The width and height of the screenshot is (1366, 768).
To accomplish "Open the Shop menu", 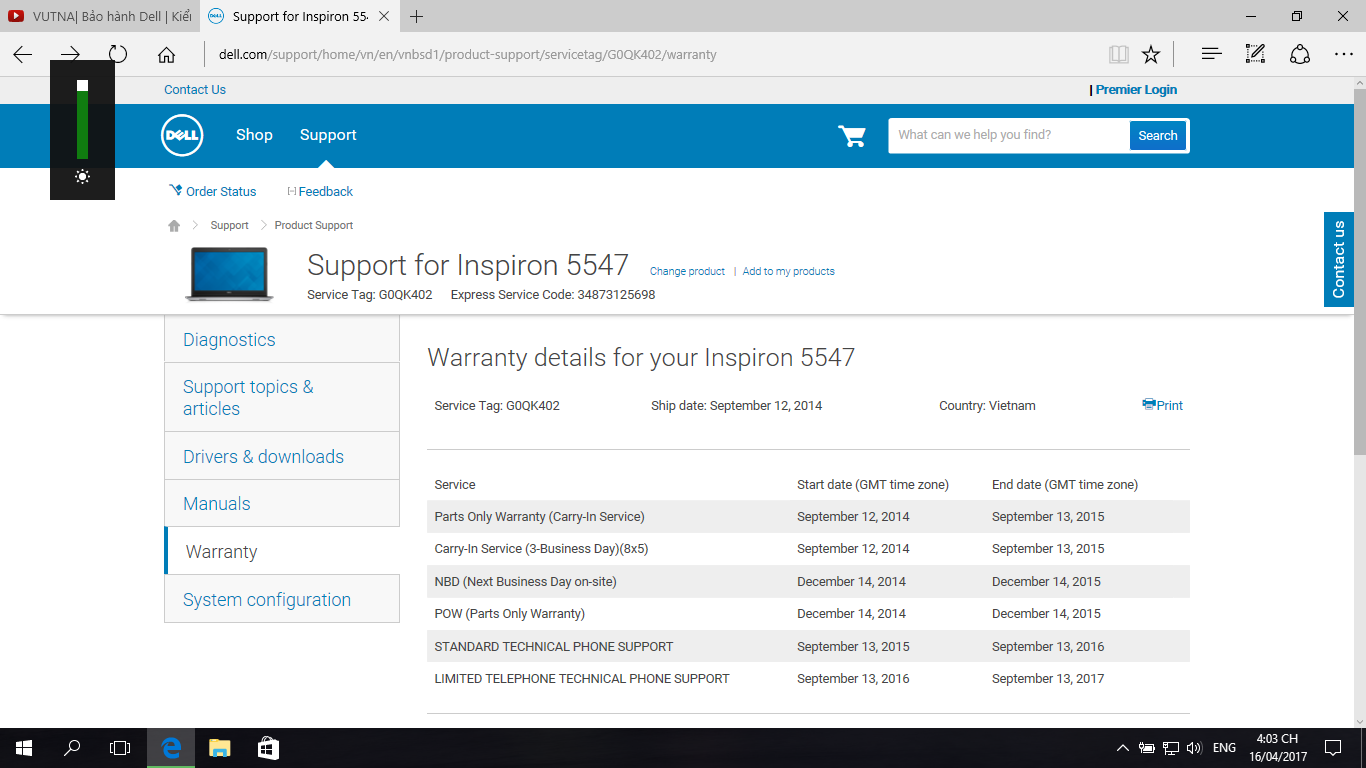I will [254, 135].
